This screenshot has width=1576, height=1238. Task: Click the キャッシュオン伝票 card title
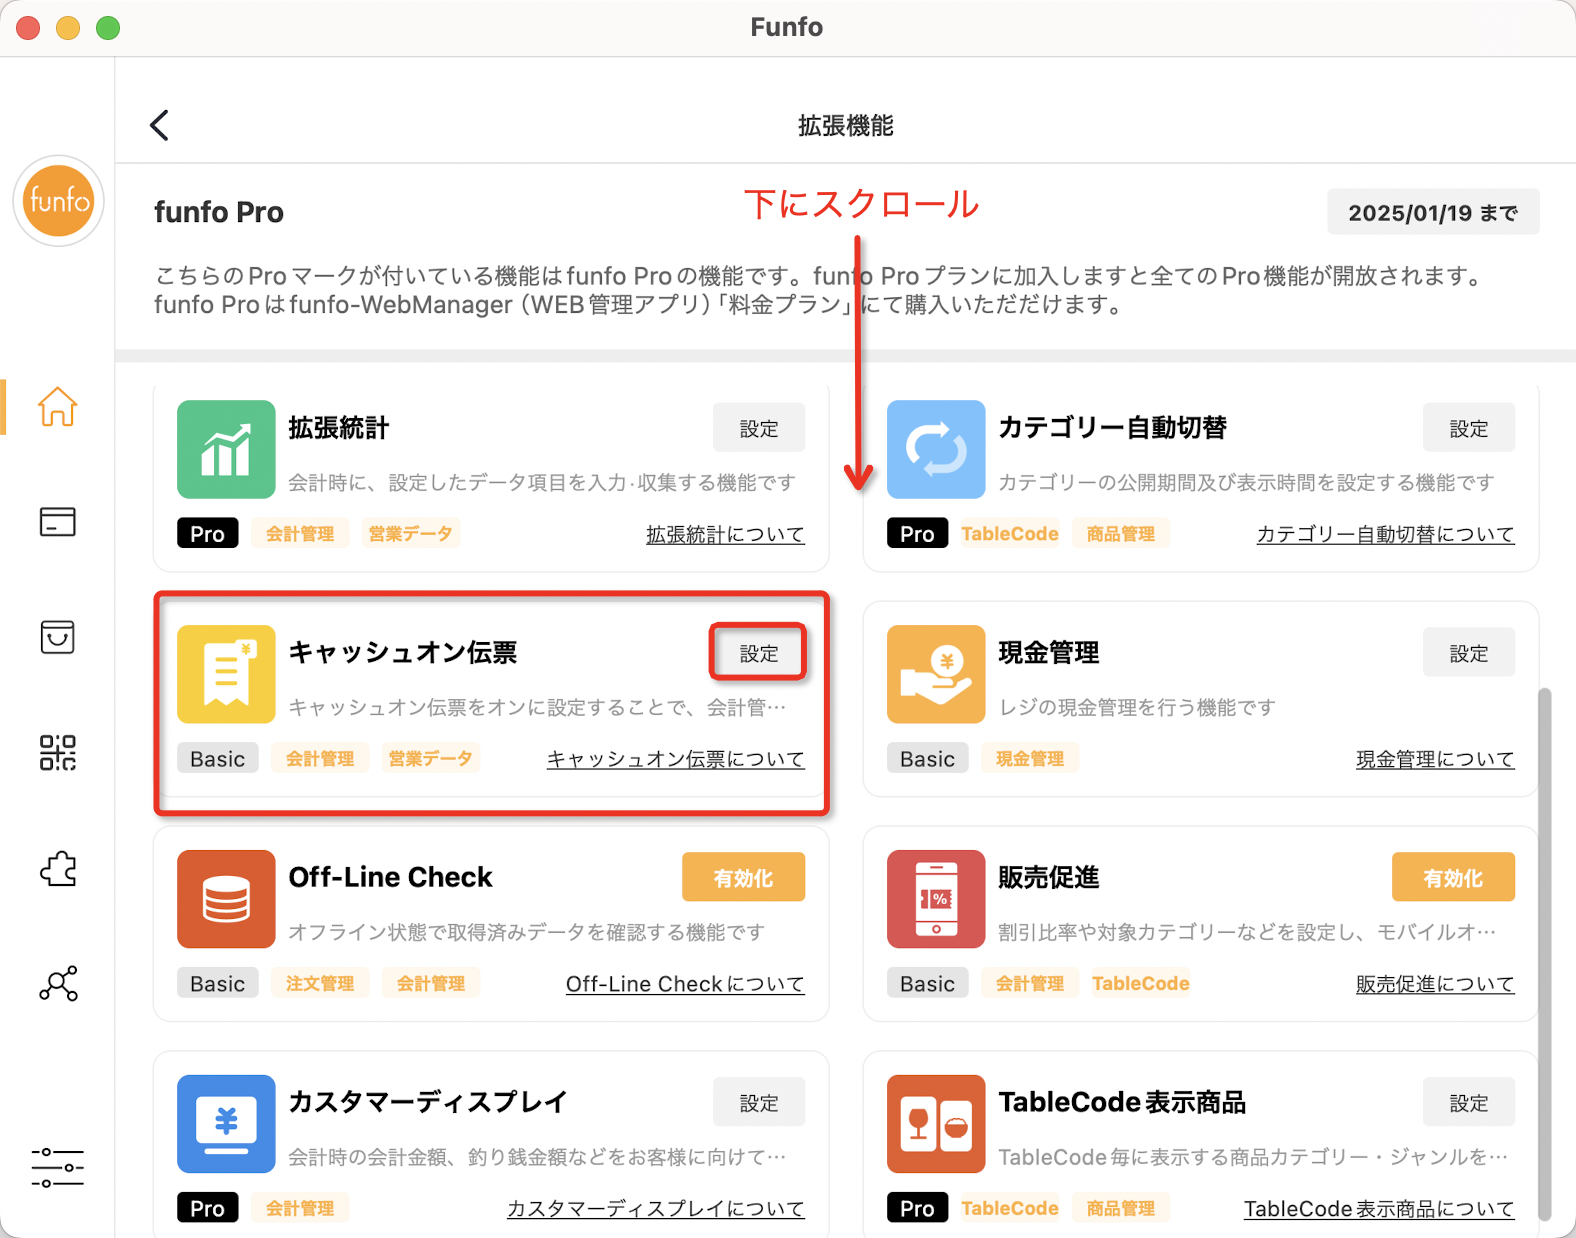[403, 652]
